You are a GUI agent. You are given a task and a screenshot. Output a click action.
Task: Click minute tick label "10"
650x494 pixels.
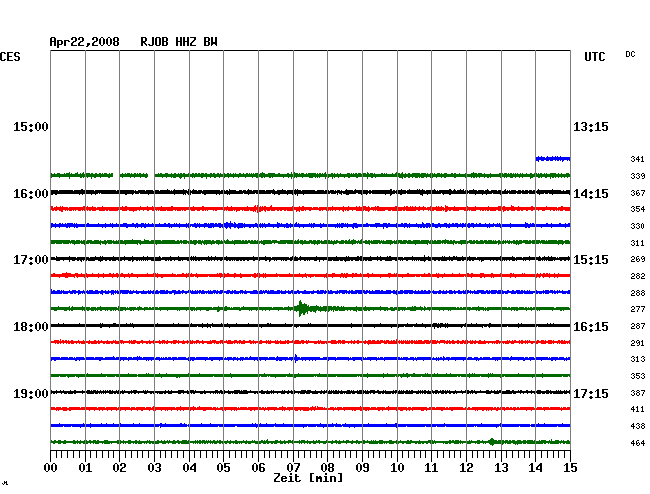coord(397,468)
